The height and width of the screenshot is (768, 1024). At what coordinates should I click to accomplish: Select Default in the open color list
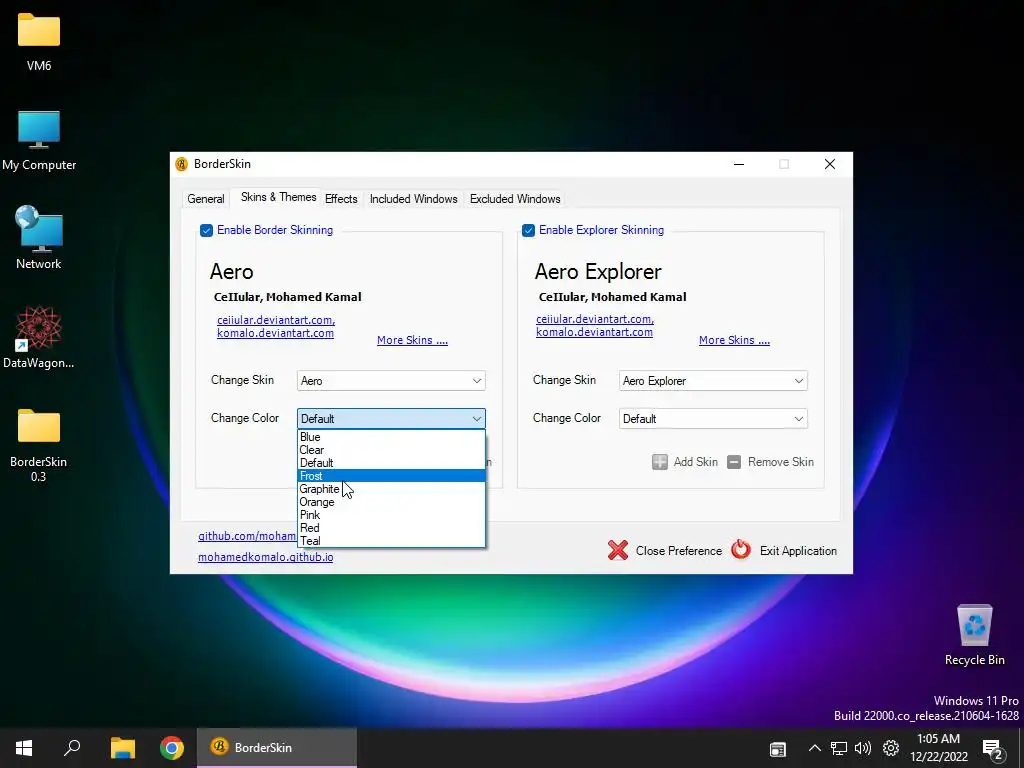[391, 463]
